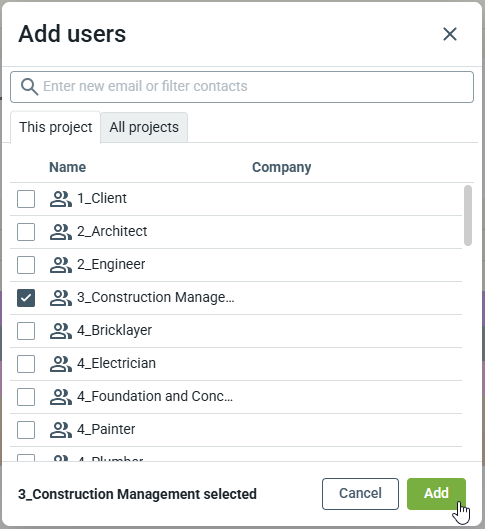The height and width of the screenshot is (529, 485).
Task: Cancel the Add users dialog
Action: [360, 494]
